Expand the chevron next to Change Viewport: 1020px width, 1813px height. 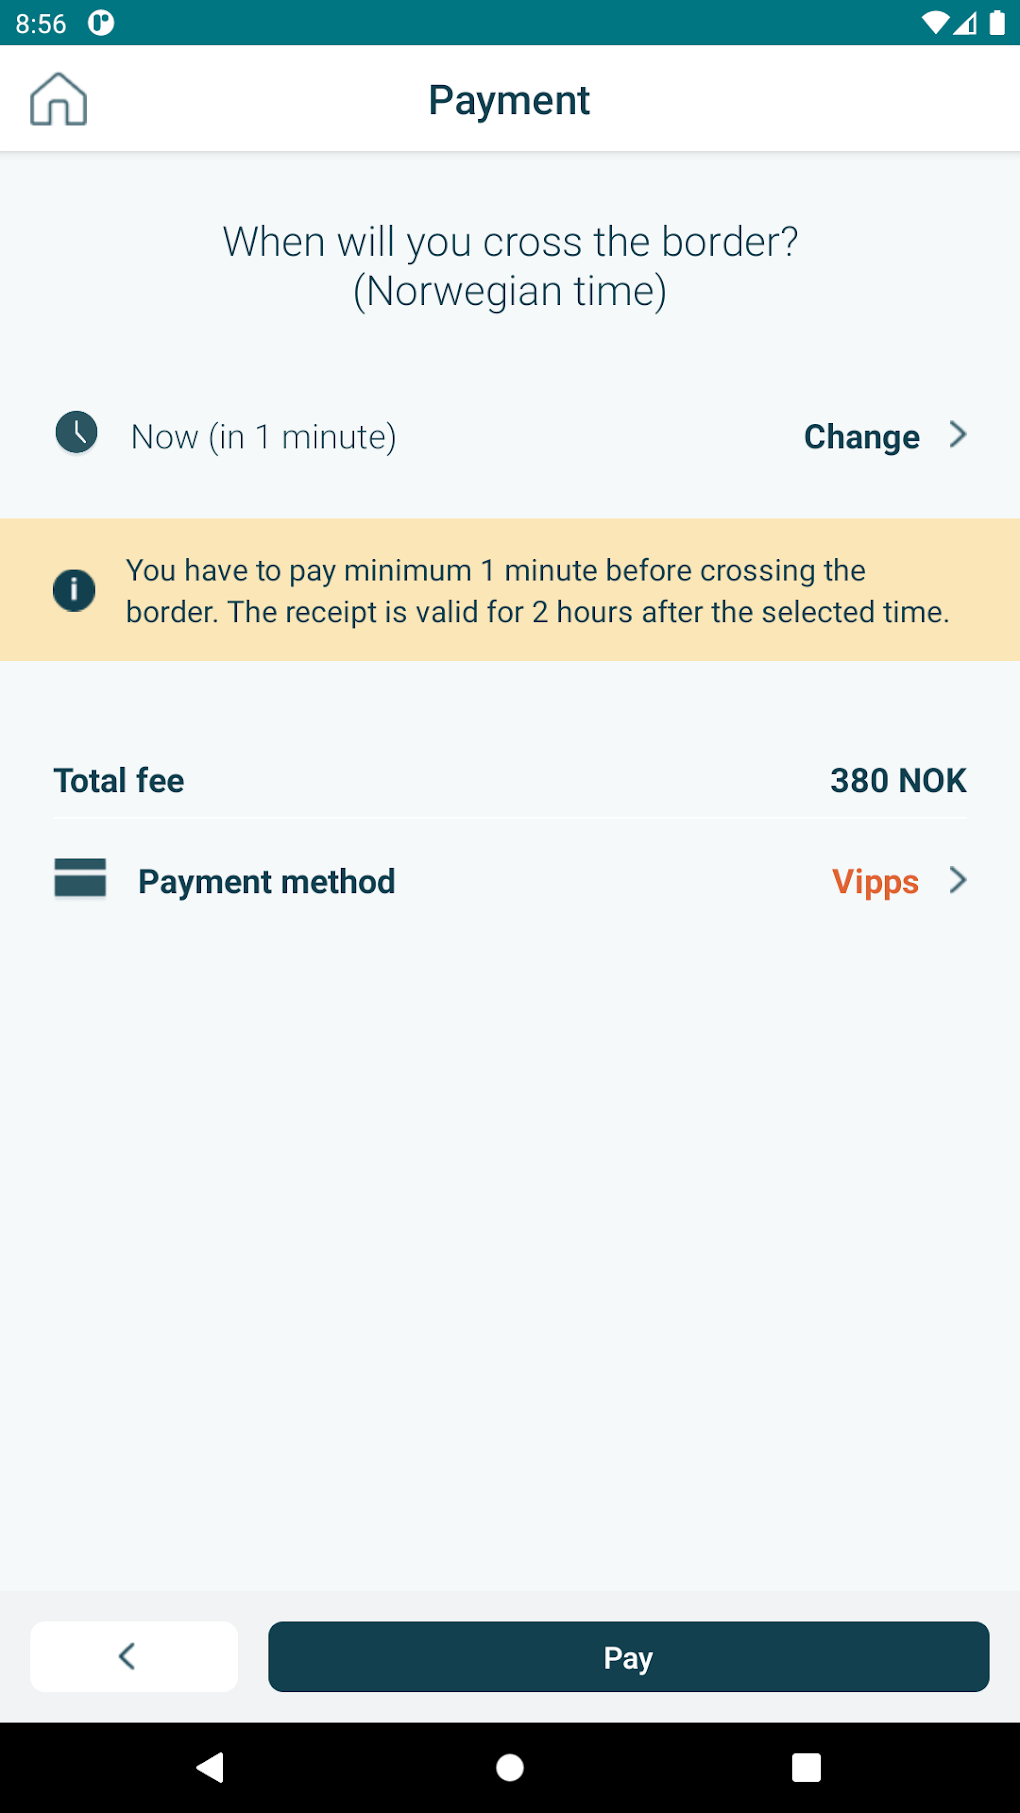(958, 435)
